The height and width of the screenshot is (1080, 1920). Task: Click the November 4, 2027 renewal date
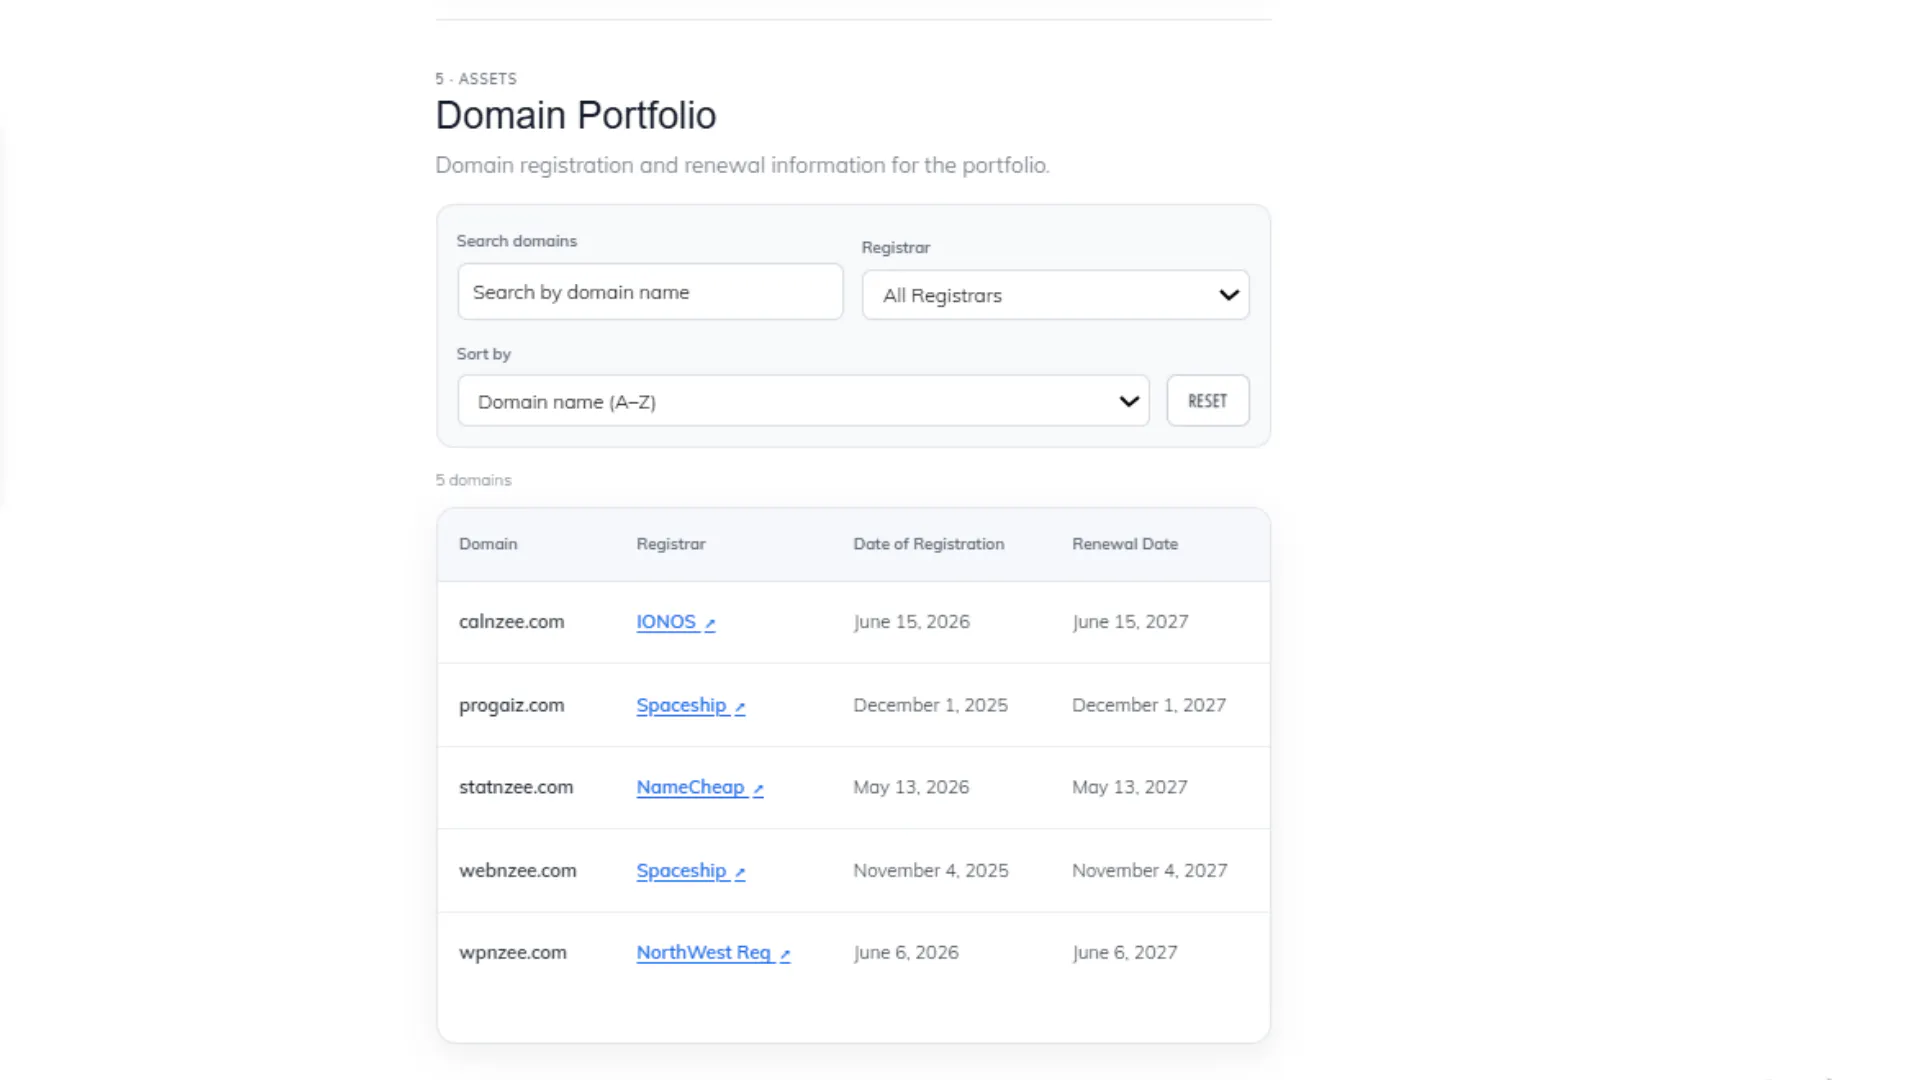coord(1149,871)
